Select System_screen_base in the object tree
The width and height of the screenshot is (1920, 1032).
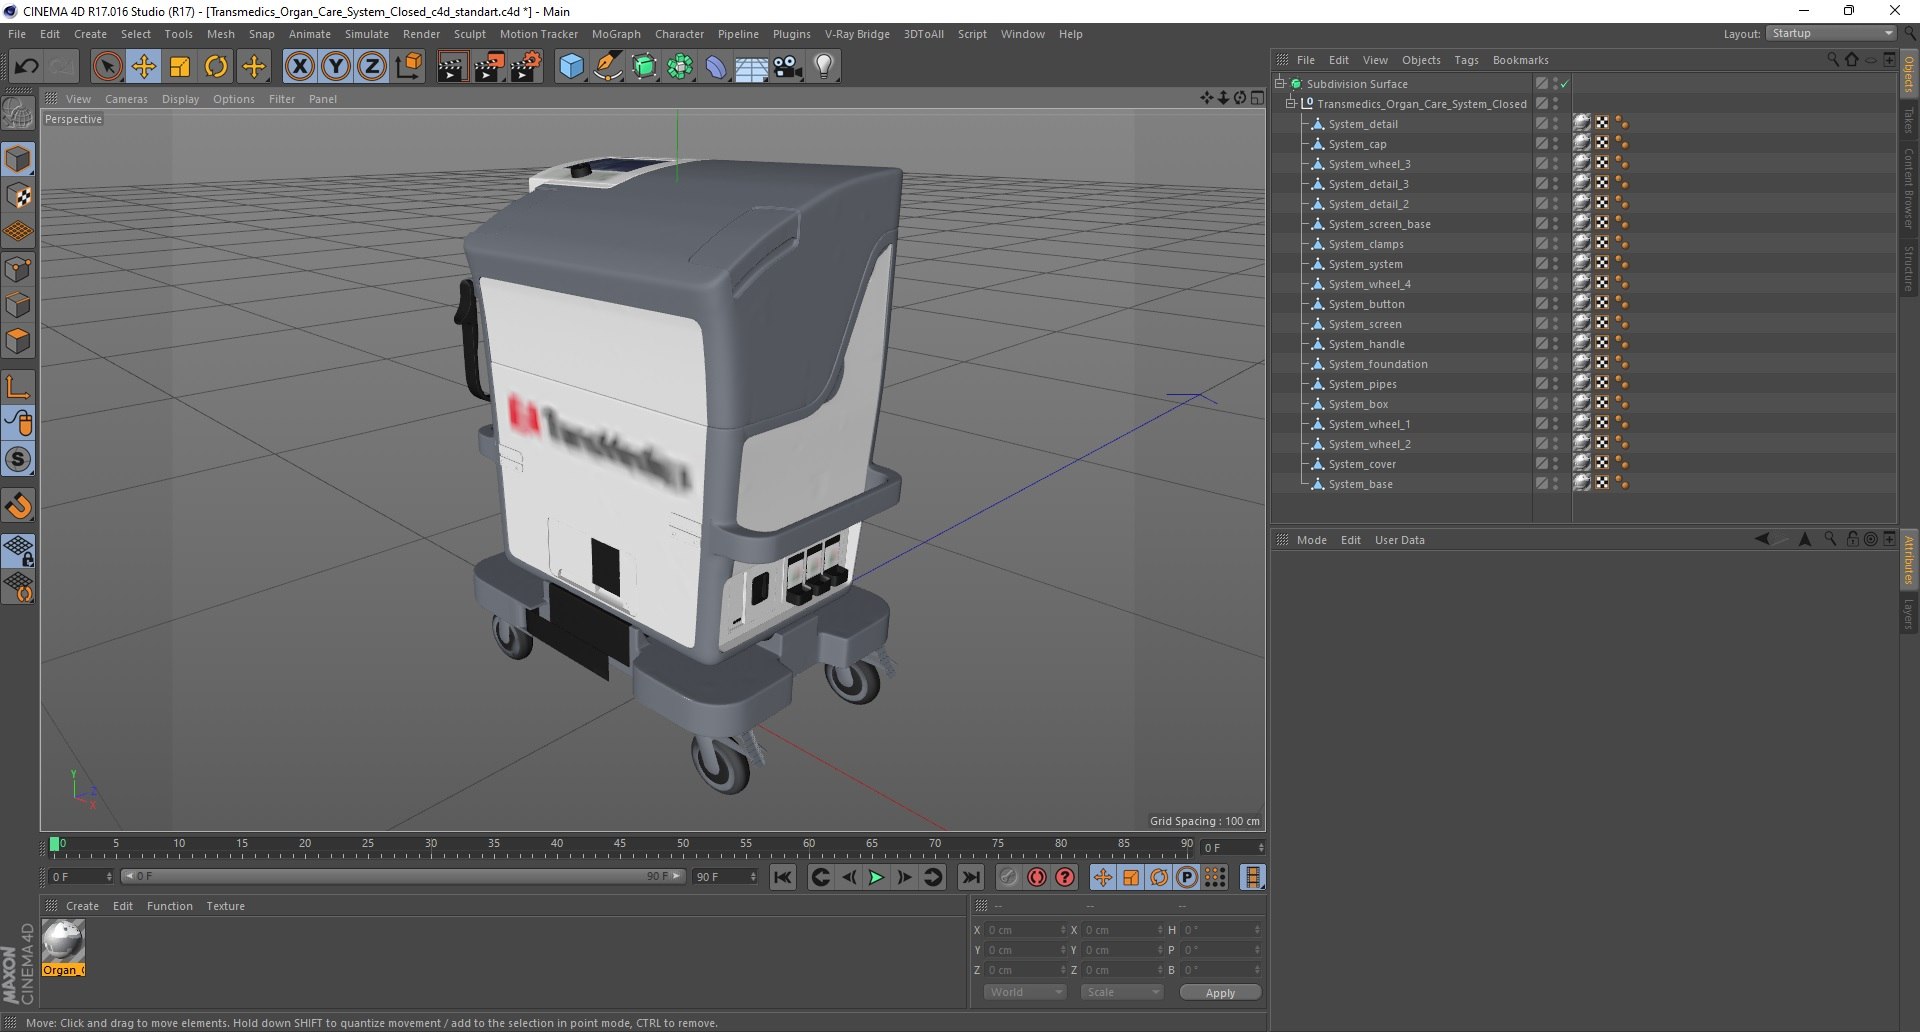tap(1379, 224)
